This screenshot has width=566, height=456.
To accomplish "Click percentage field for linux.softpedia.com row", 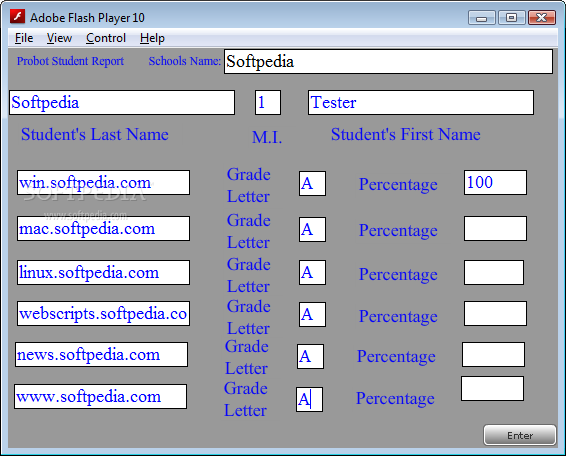I will click(x=494, y=272).
